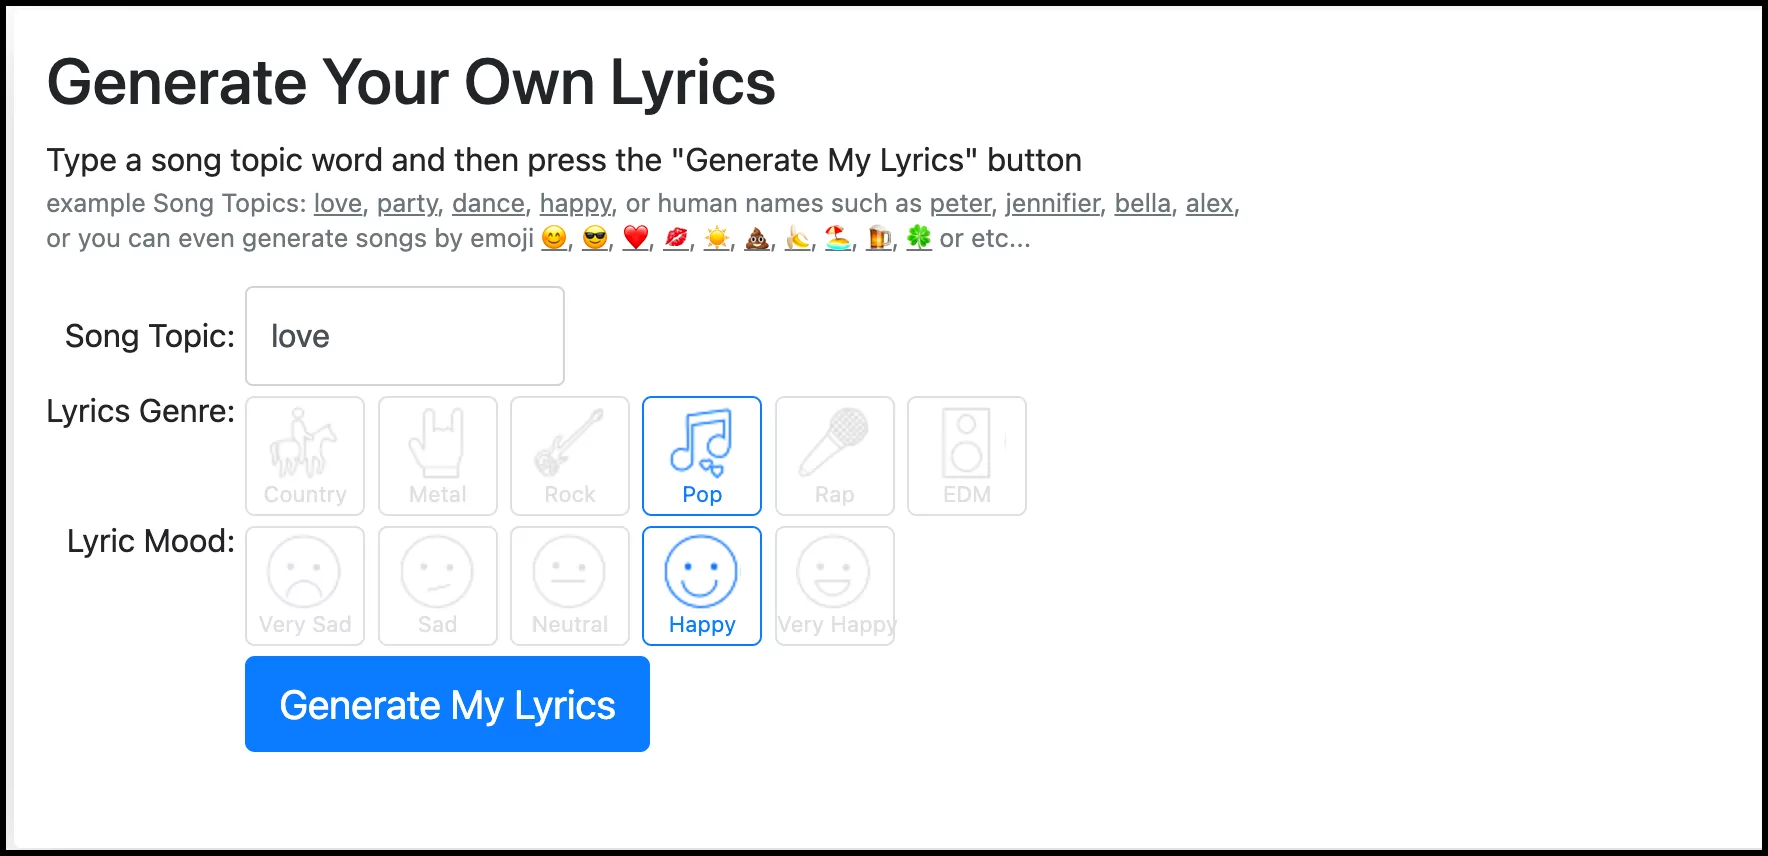Screen dimensions: 1768x856
Task: Select the Sad mood face
Action: (437, 586)
